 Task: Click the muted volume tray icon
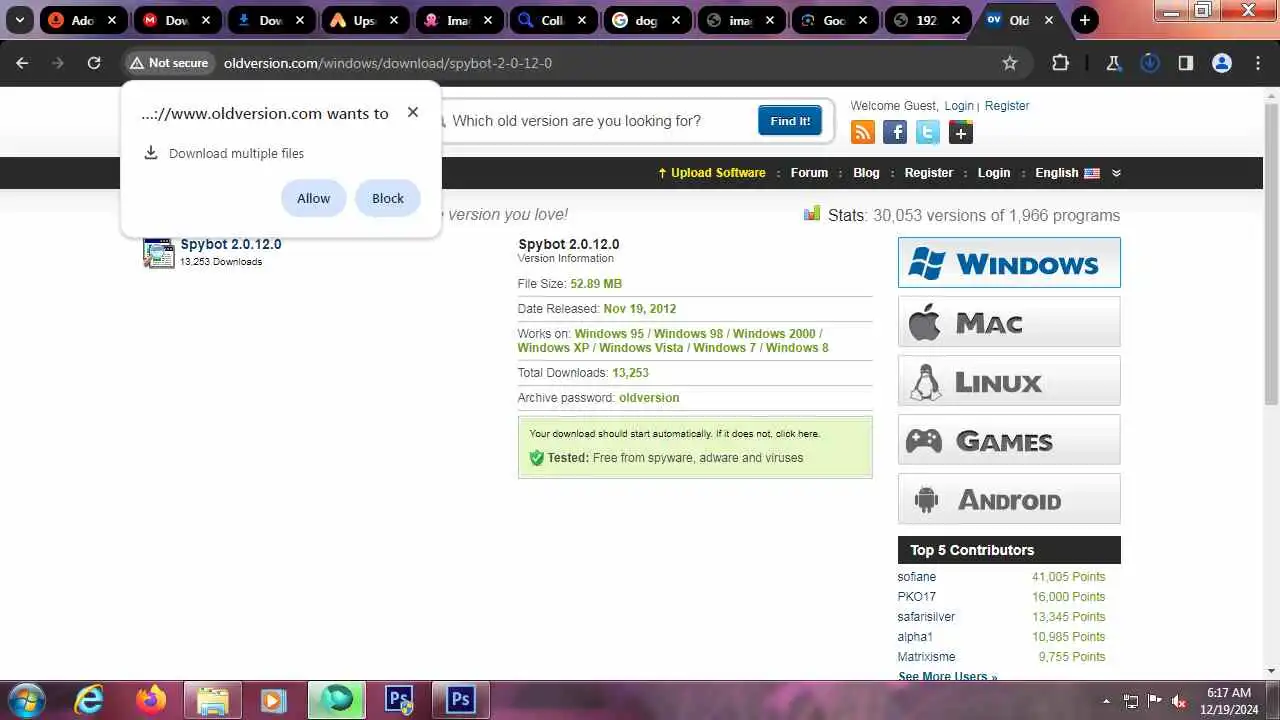pyautogui.click(x=1179, y=701)
